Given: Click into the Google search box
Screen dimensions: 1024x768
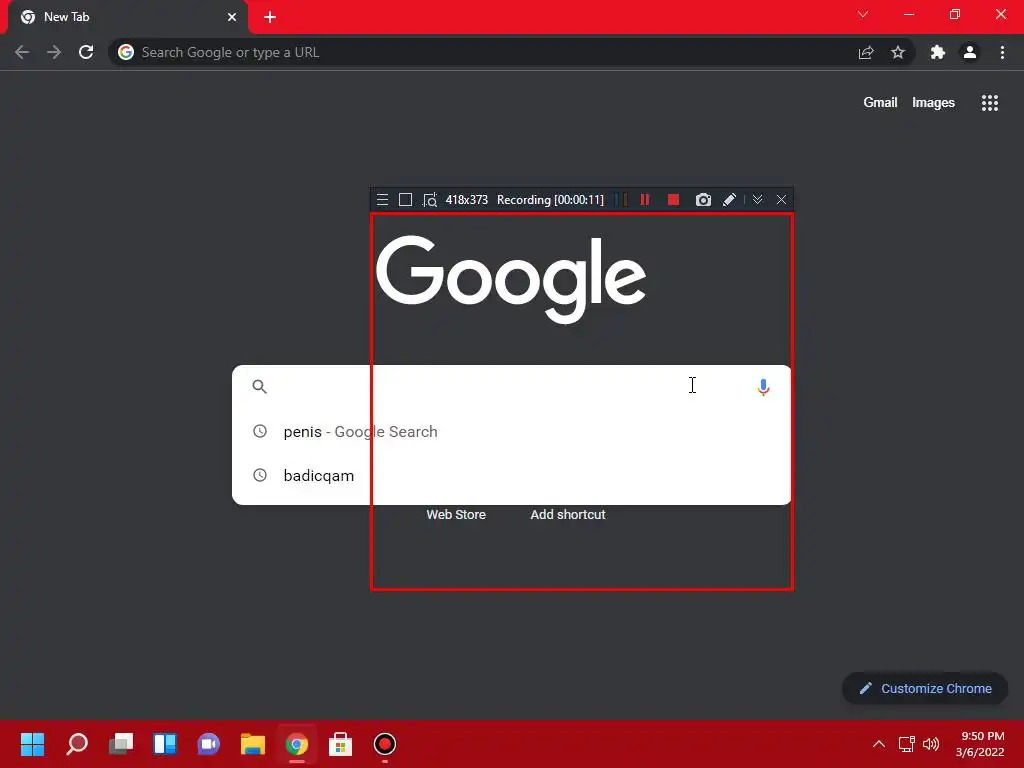Looking at the screenshot, I should 509,387.
